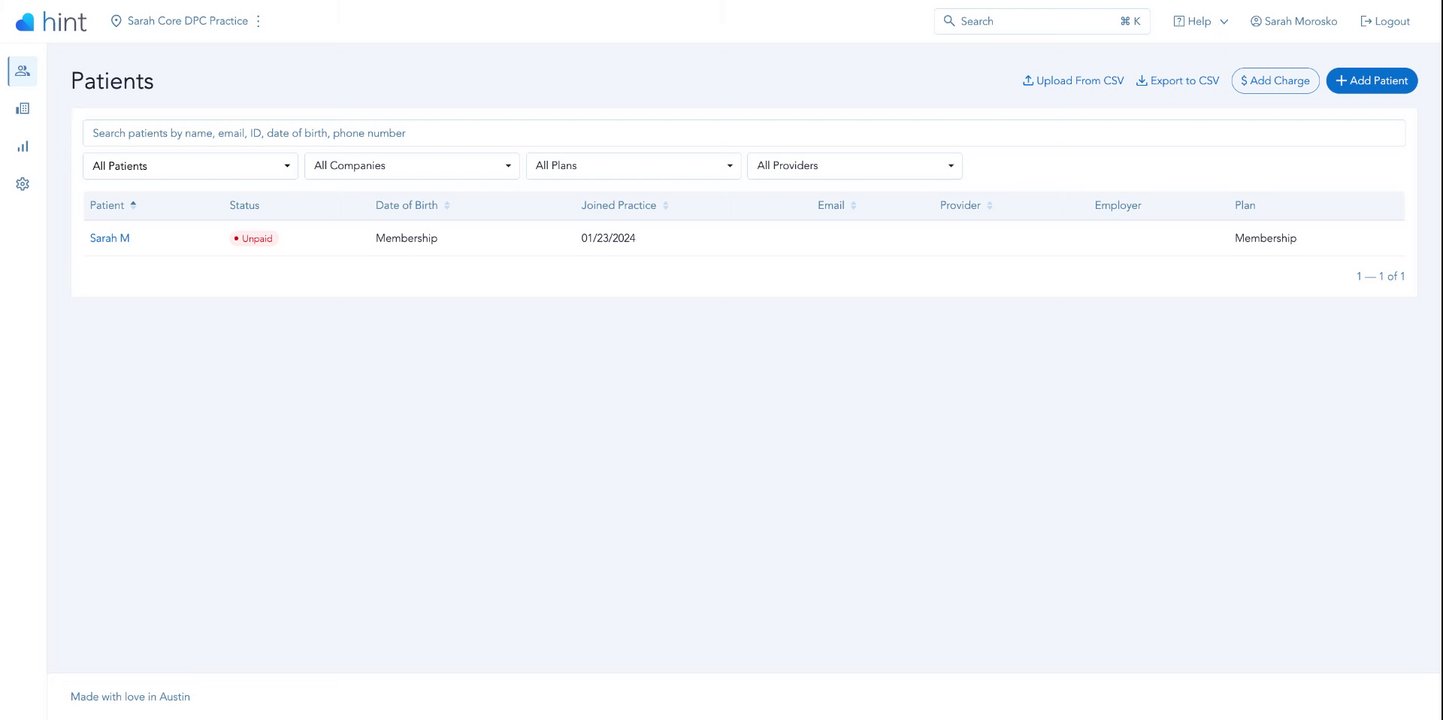
Task: Click the Add Charge button
Action: 1275,81
